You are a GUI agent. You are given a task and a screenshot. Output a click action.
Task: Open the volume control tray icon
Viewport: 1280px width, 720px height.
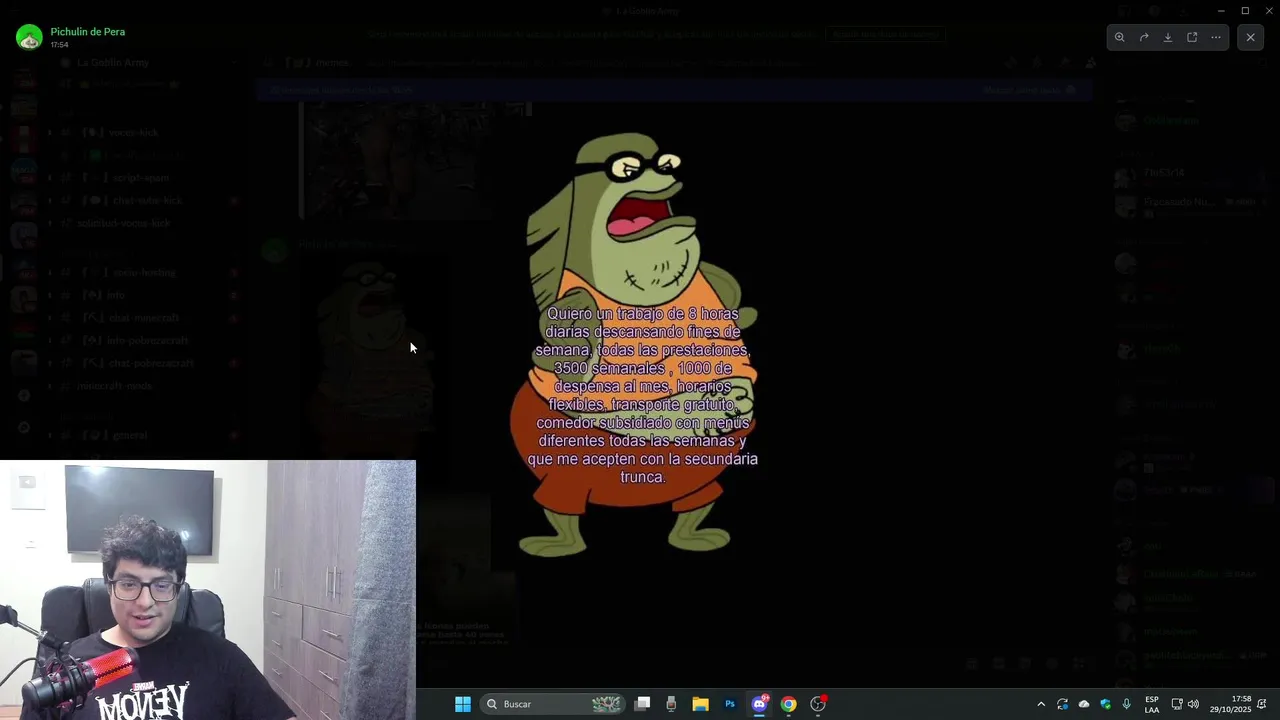[1193, 704]
